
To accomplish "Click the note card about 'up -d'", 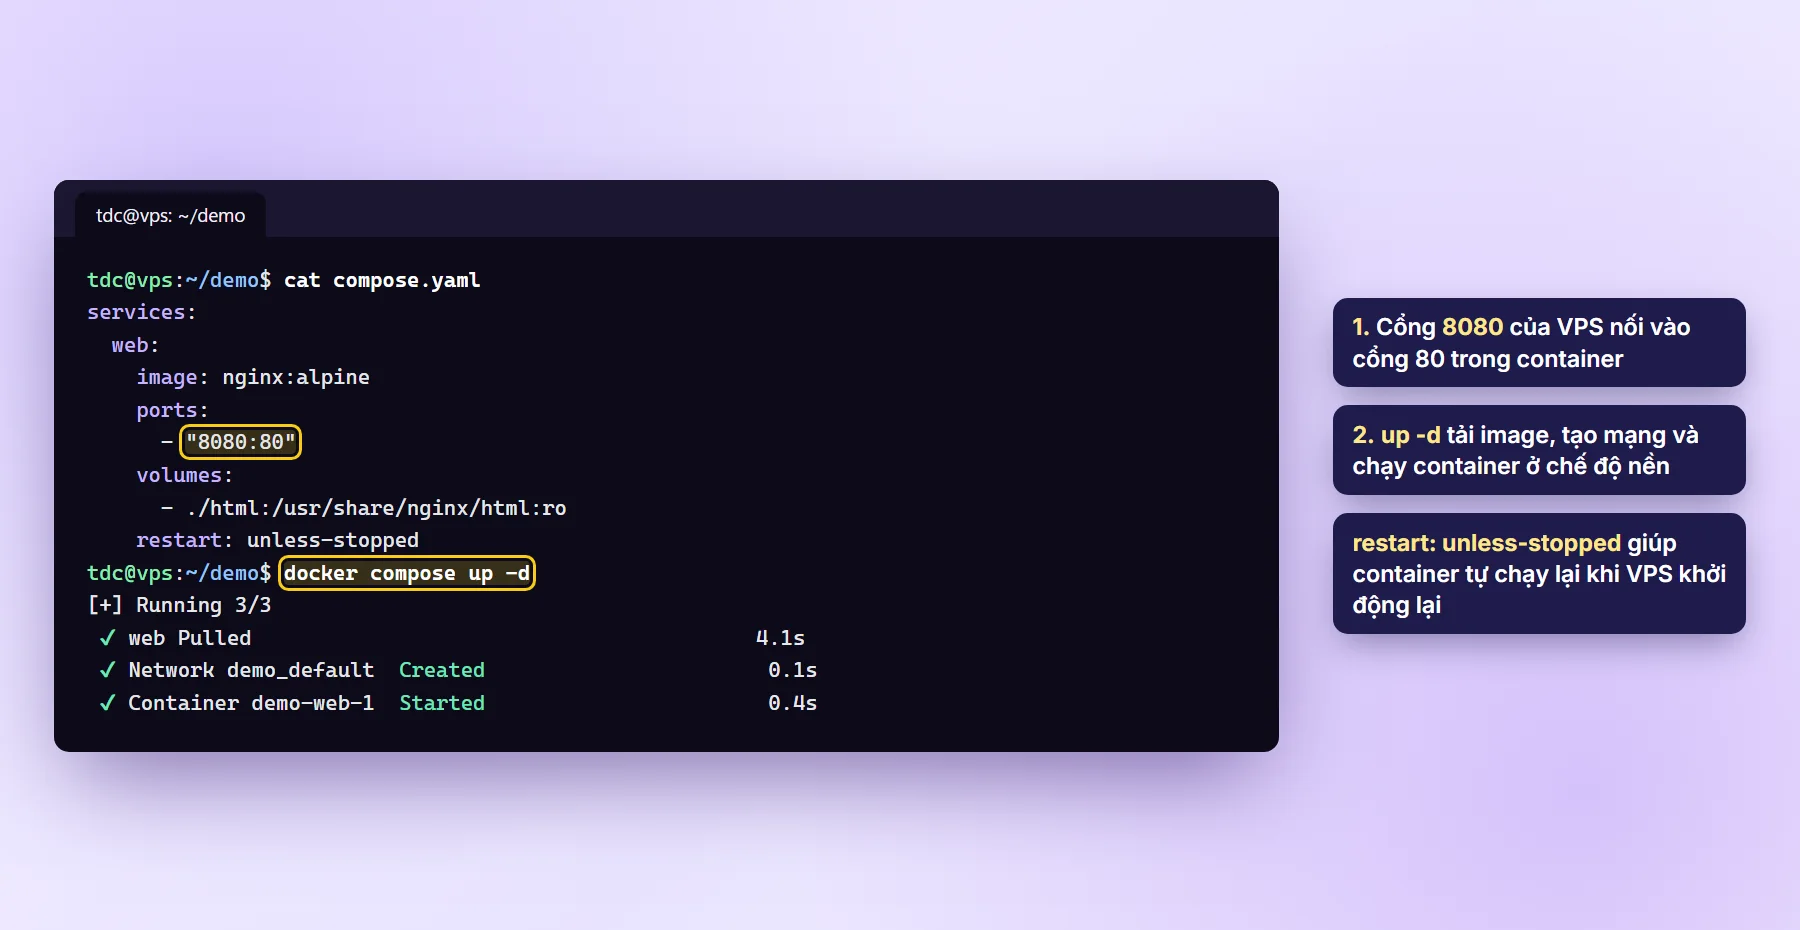I will coord(1539,450).
